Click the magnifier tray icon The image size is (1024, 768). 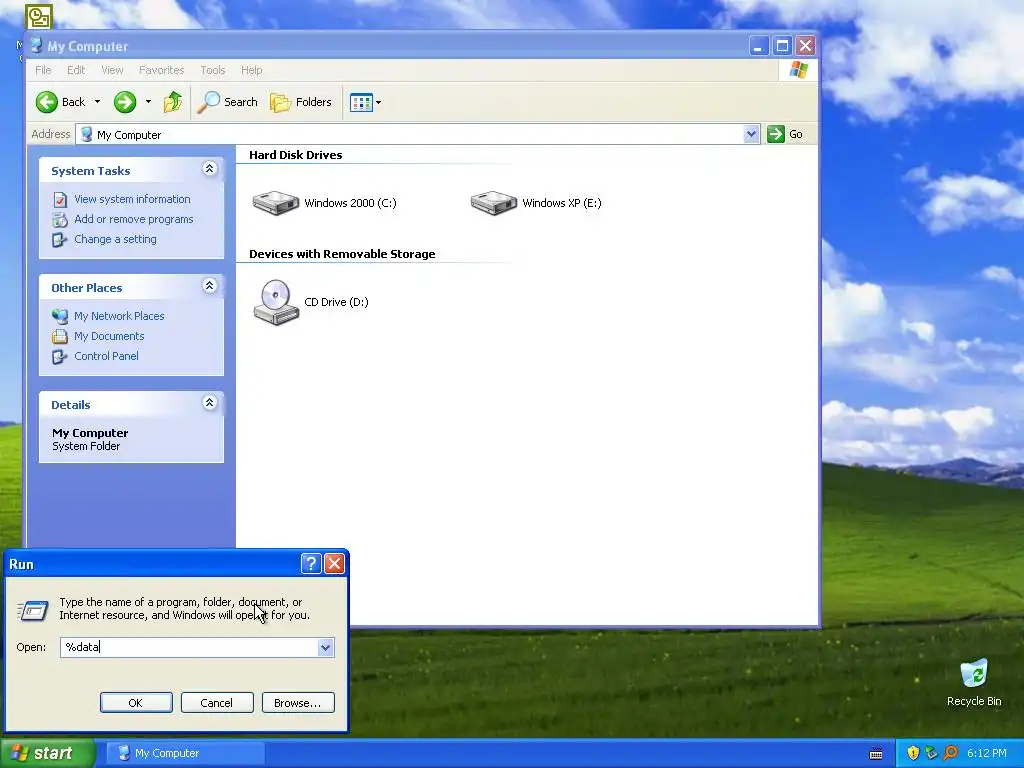pos(950,753)
